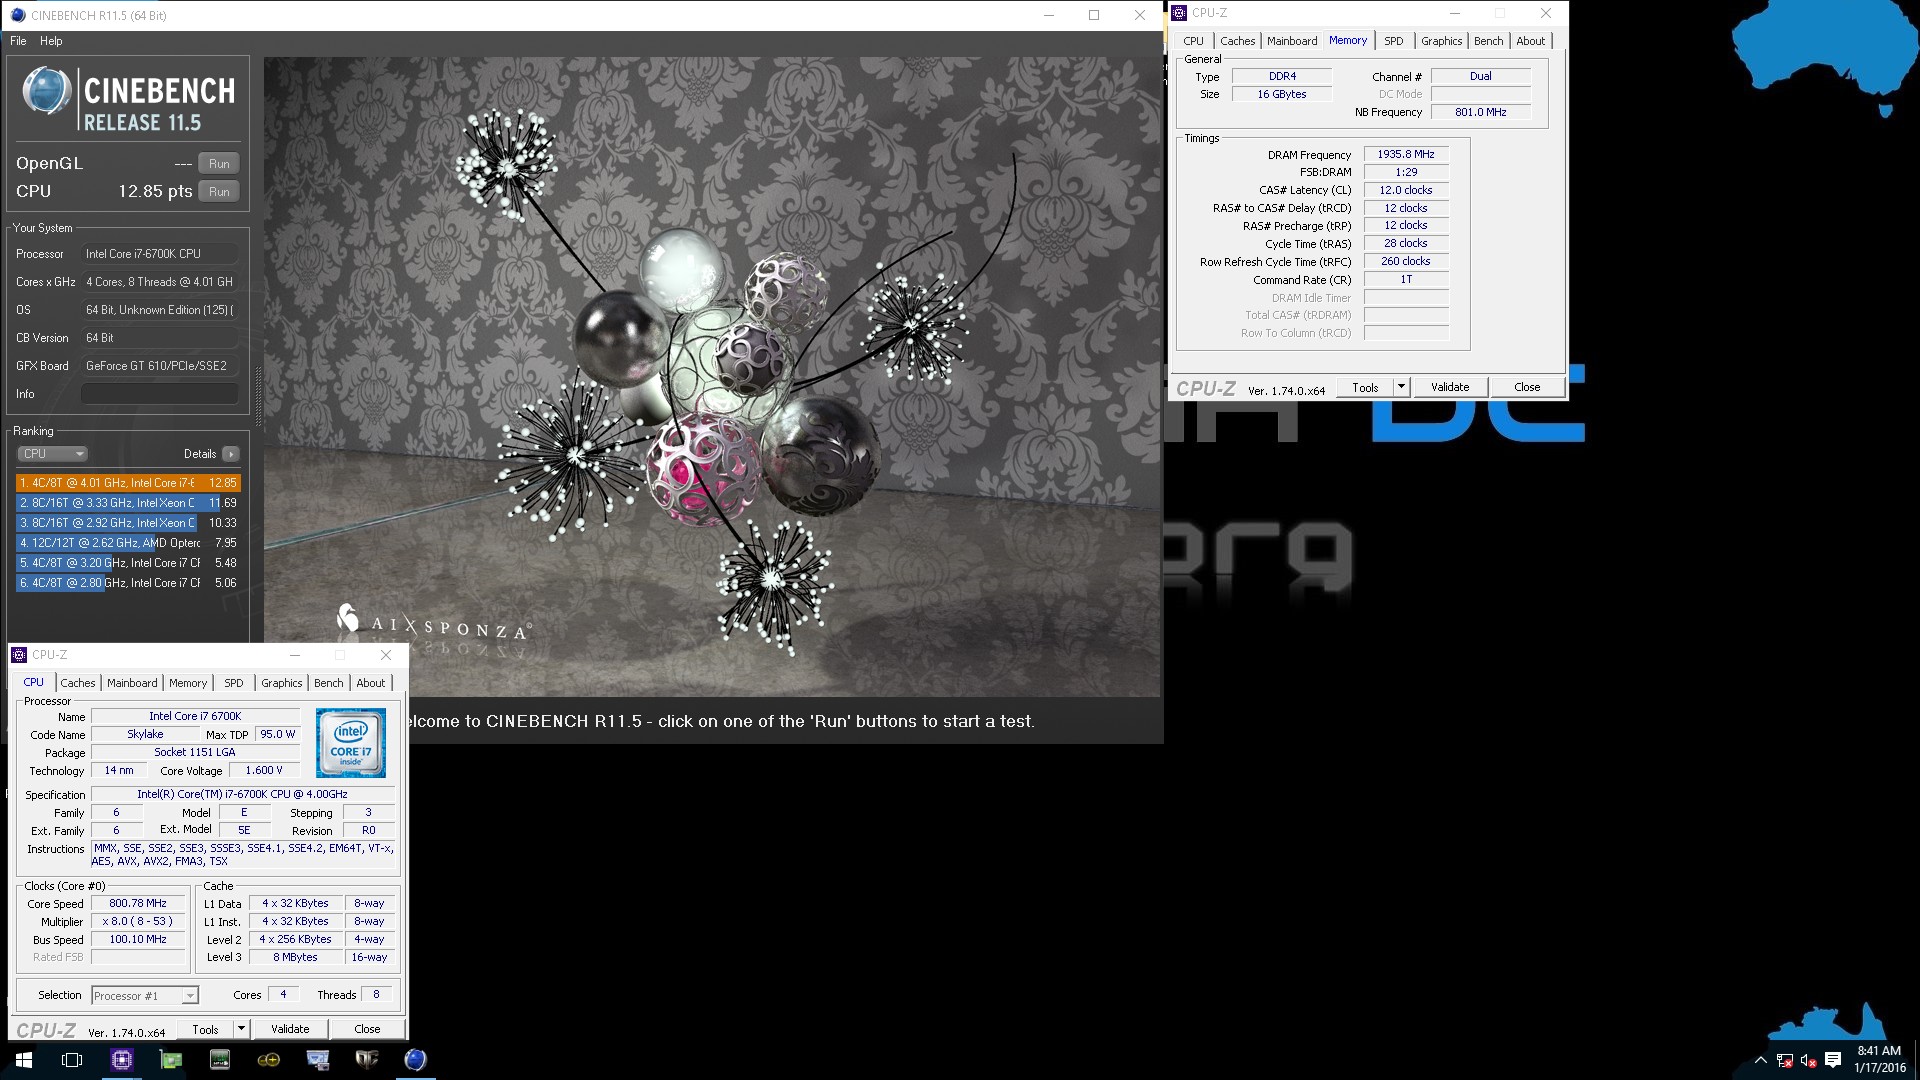The width and height of the screenshot is (1920, 1080).
Task: Switch to Graphics tab in Memory CPU-Z window
Action: point(1442,41)
